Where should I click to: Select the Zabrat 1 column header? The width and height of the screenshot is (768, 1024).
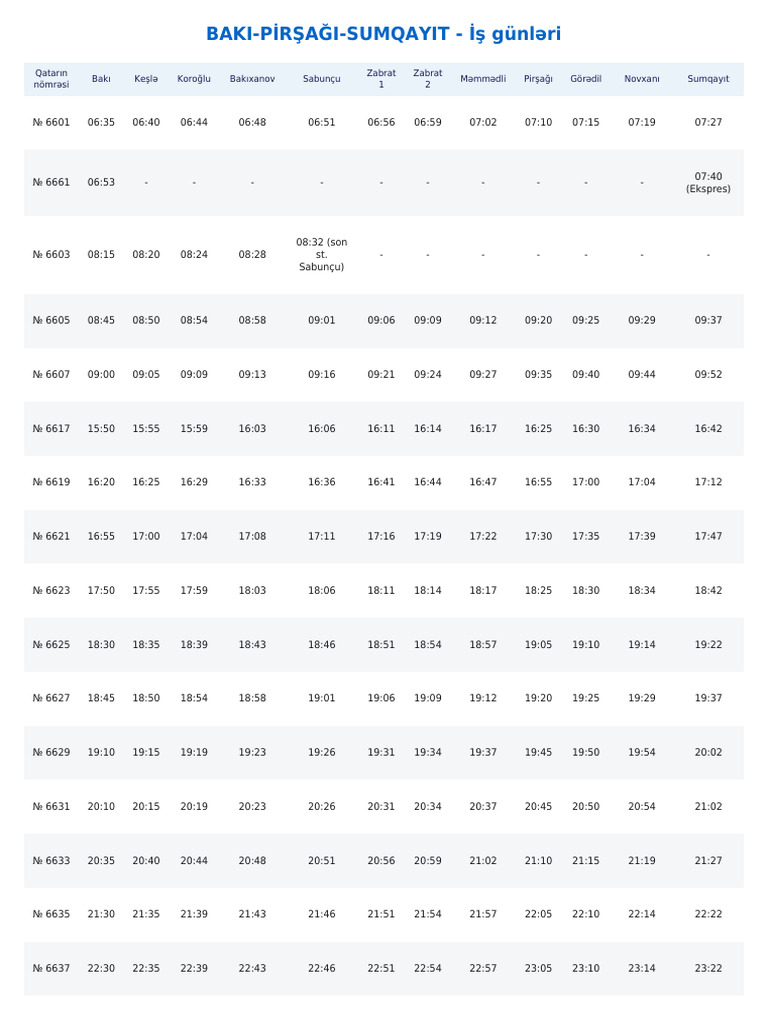tap(381, 79)
